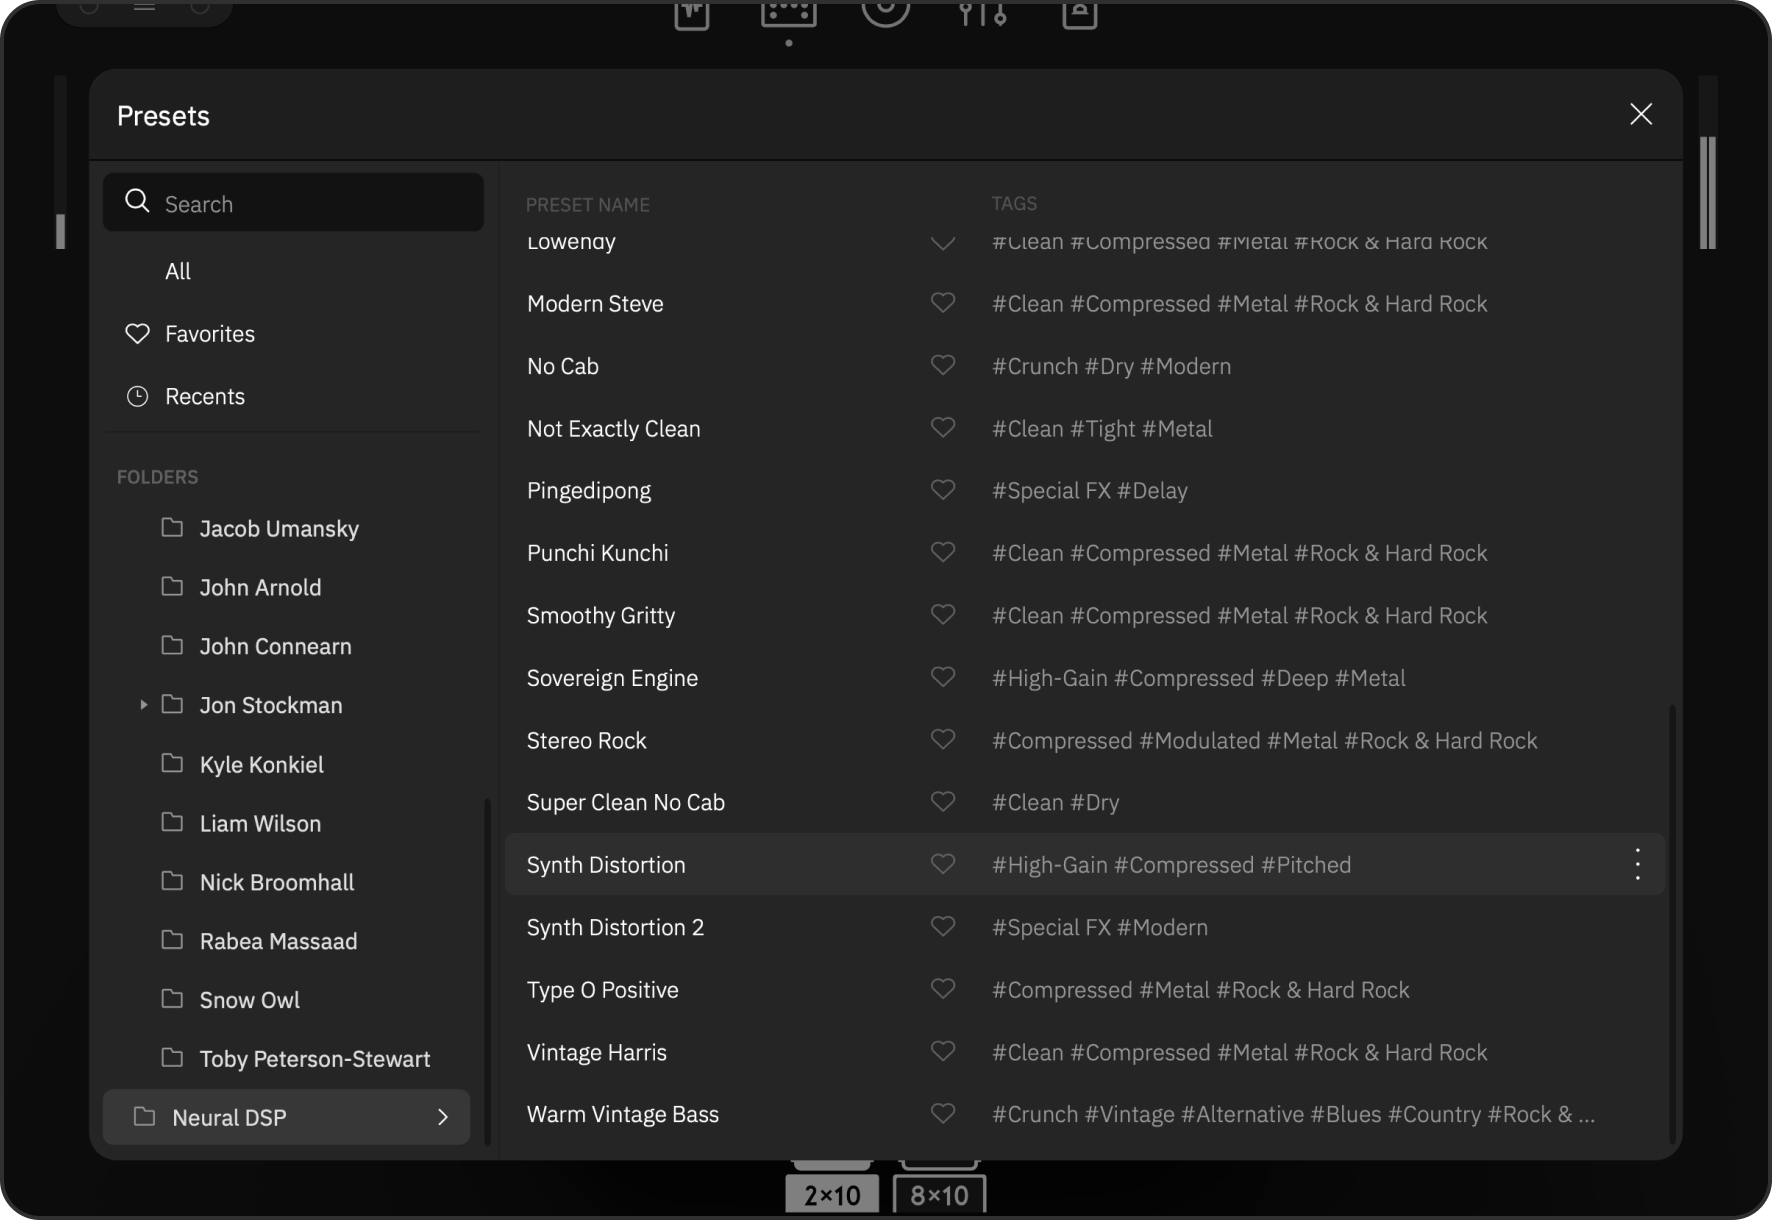Select the Pingedipong preset
This screenshot has height=1220, width=1772.
[588, 490]
